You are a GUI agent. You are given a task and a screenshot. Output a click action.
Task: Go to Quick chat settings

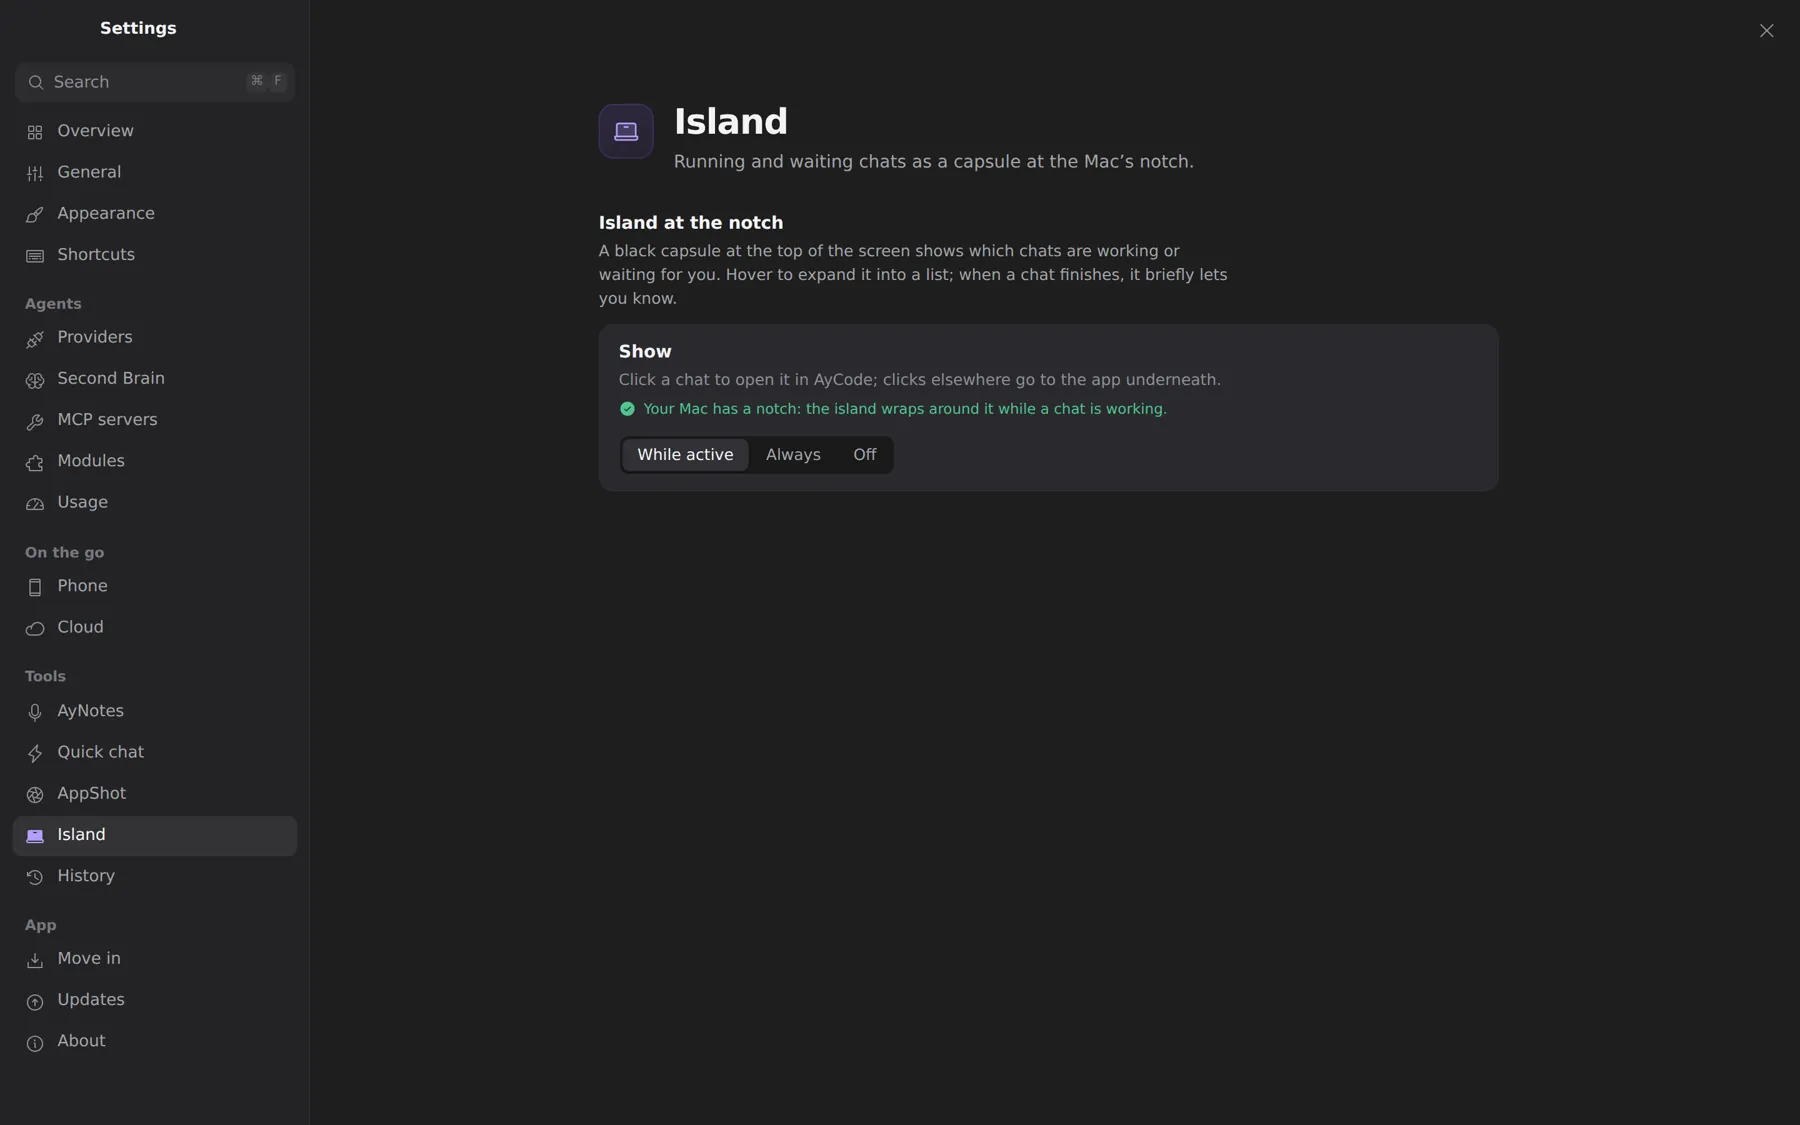155,752
